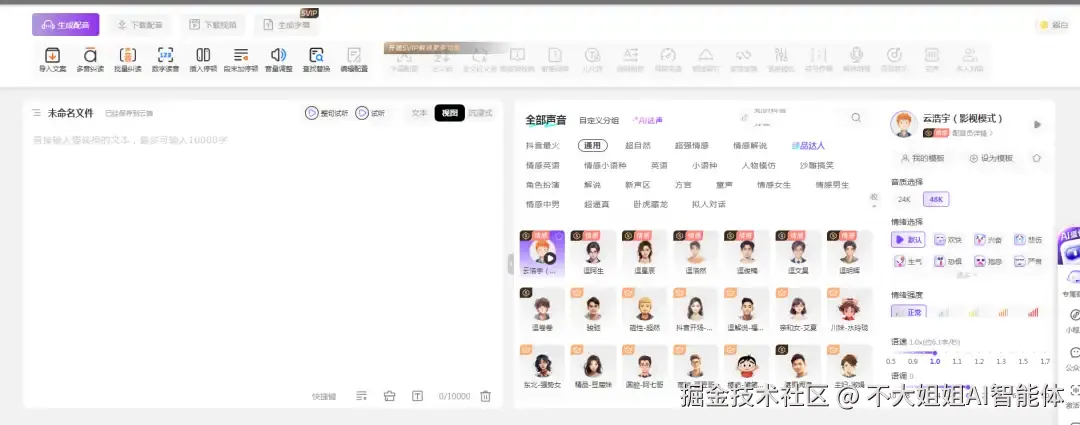1080x425 pixels.
Task: Click the favorite icon beside 设为模板
Action: click(1037, 158)
